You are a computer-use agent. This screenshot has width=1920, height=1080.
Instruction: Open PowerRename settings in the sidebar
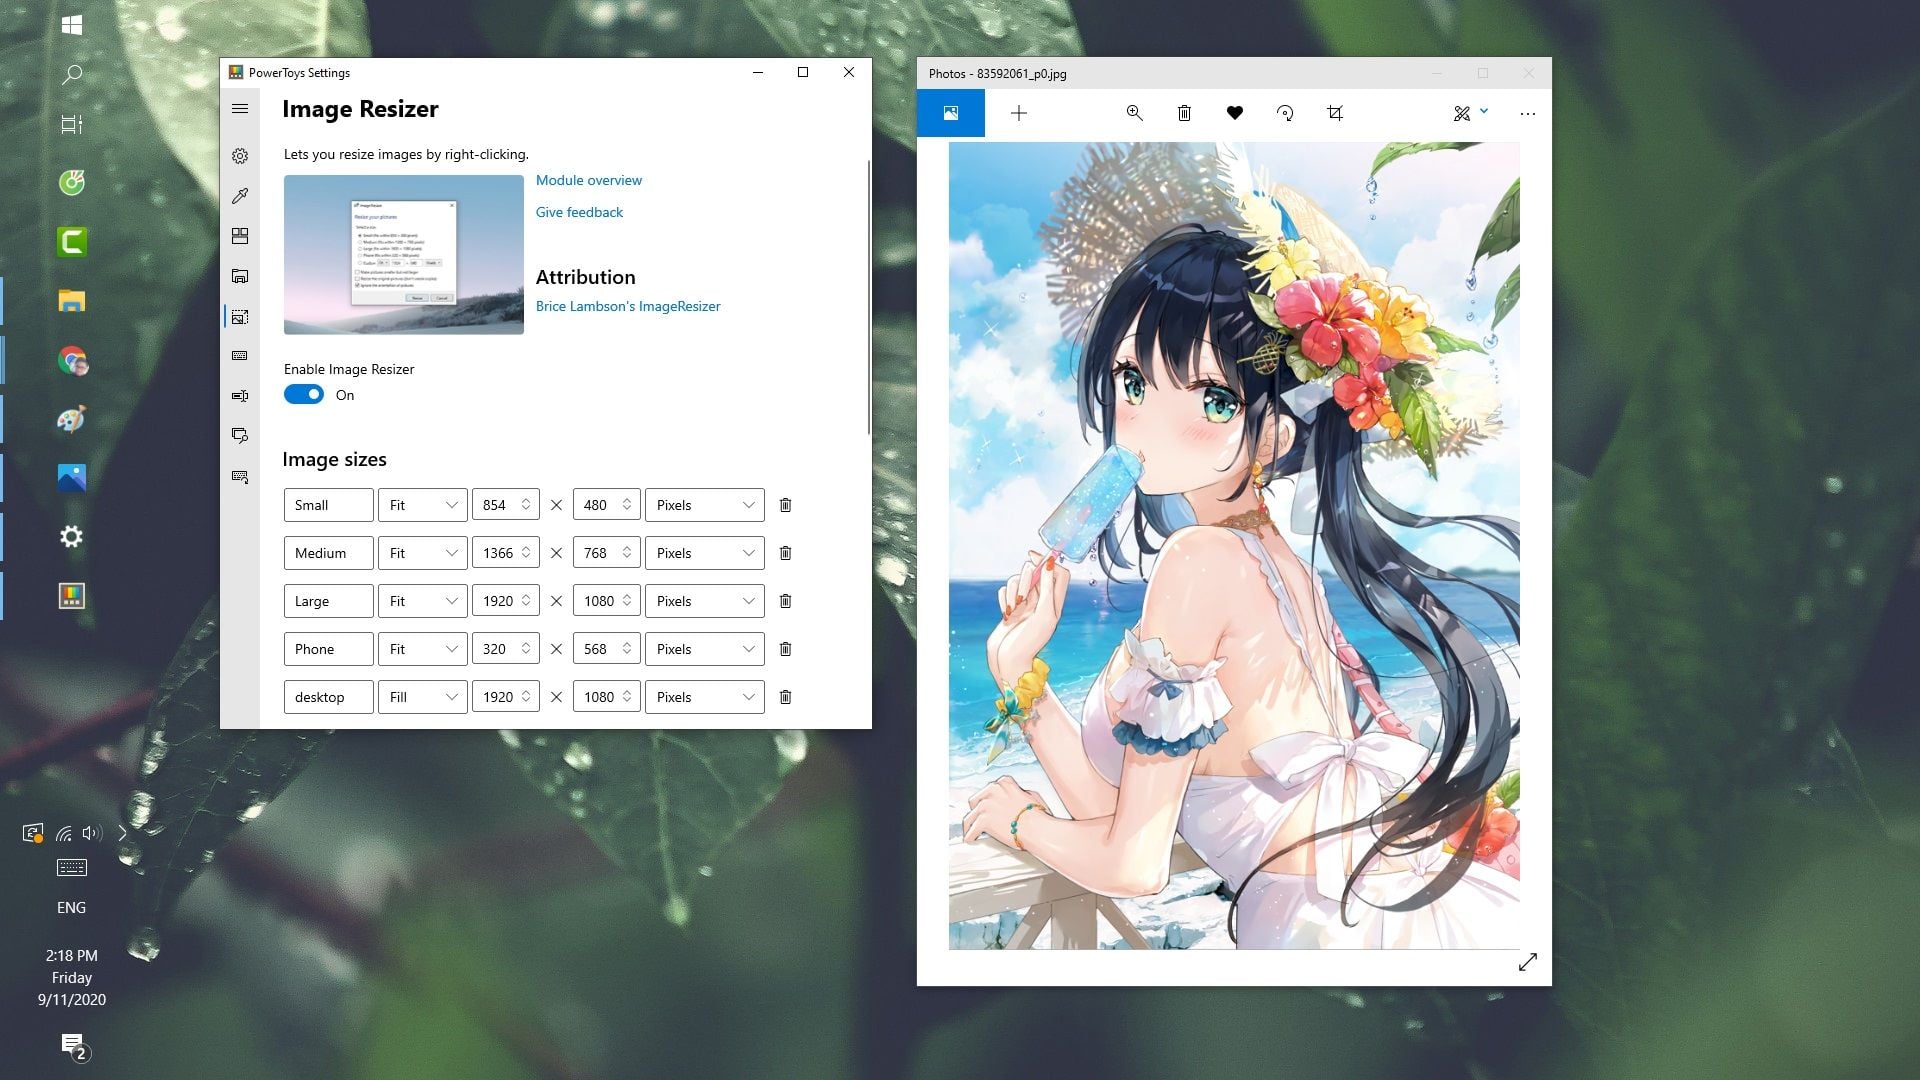[240, 396]
